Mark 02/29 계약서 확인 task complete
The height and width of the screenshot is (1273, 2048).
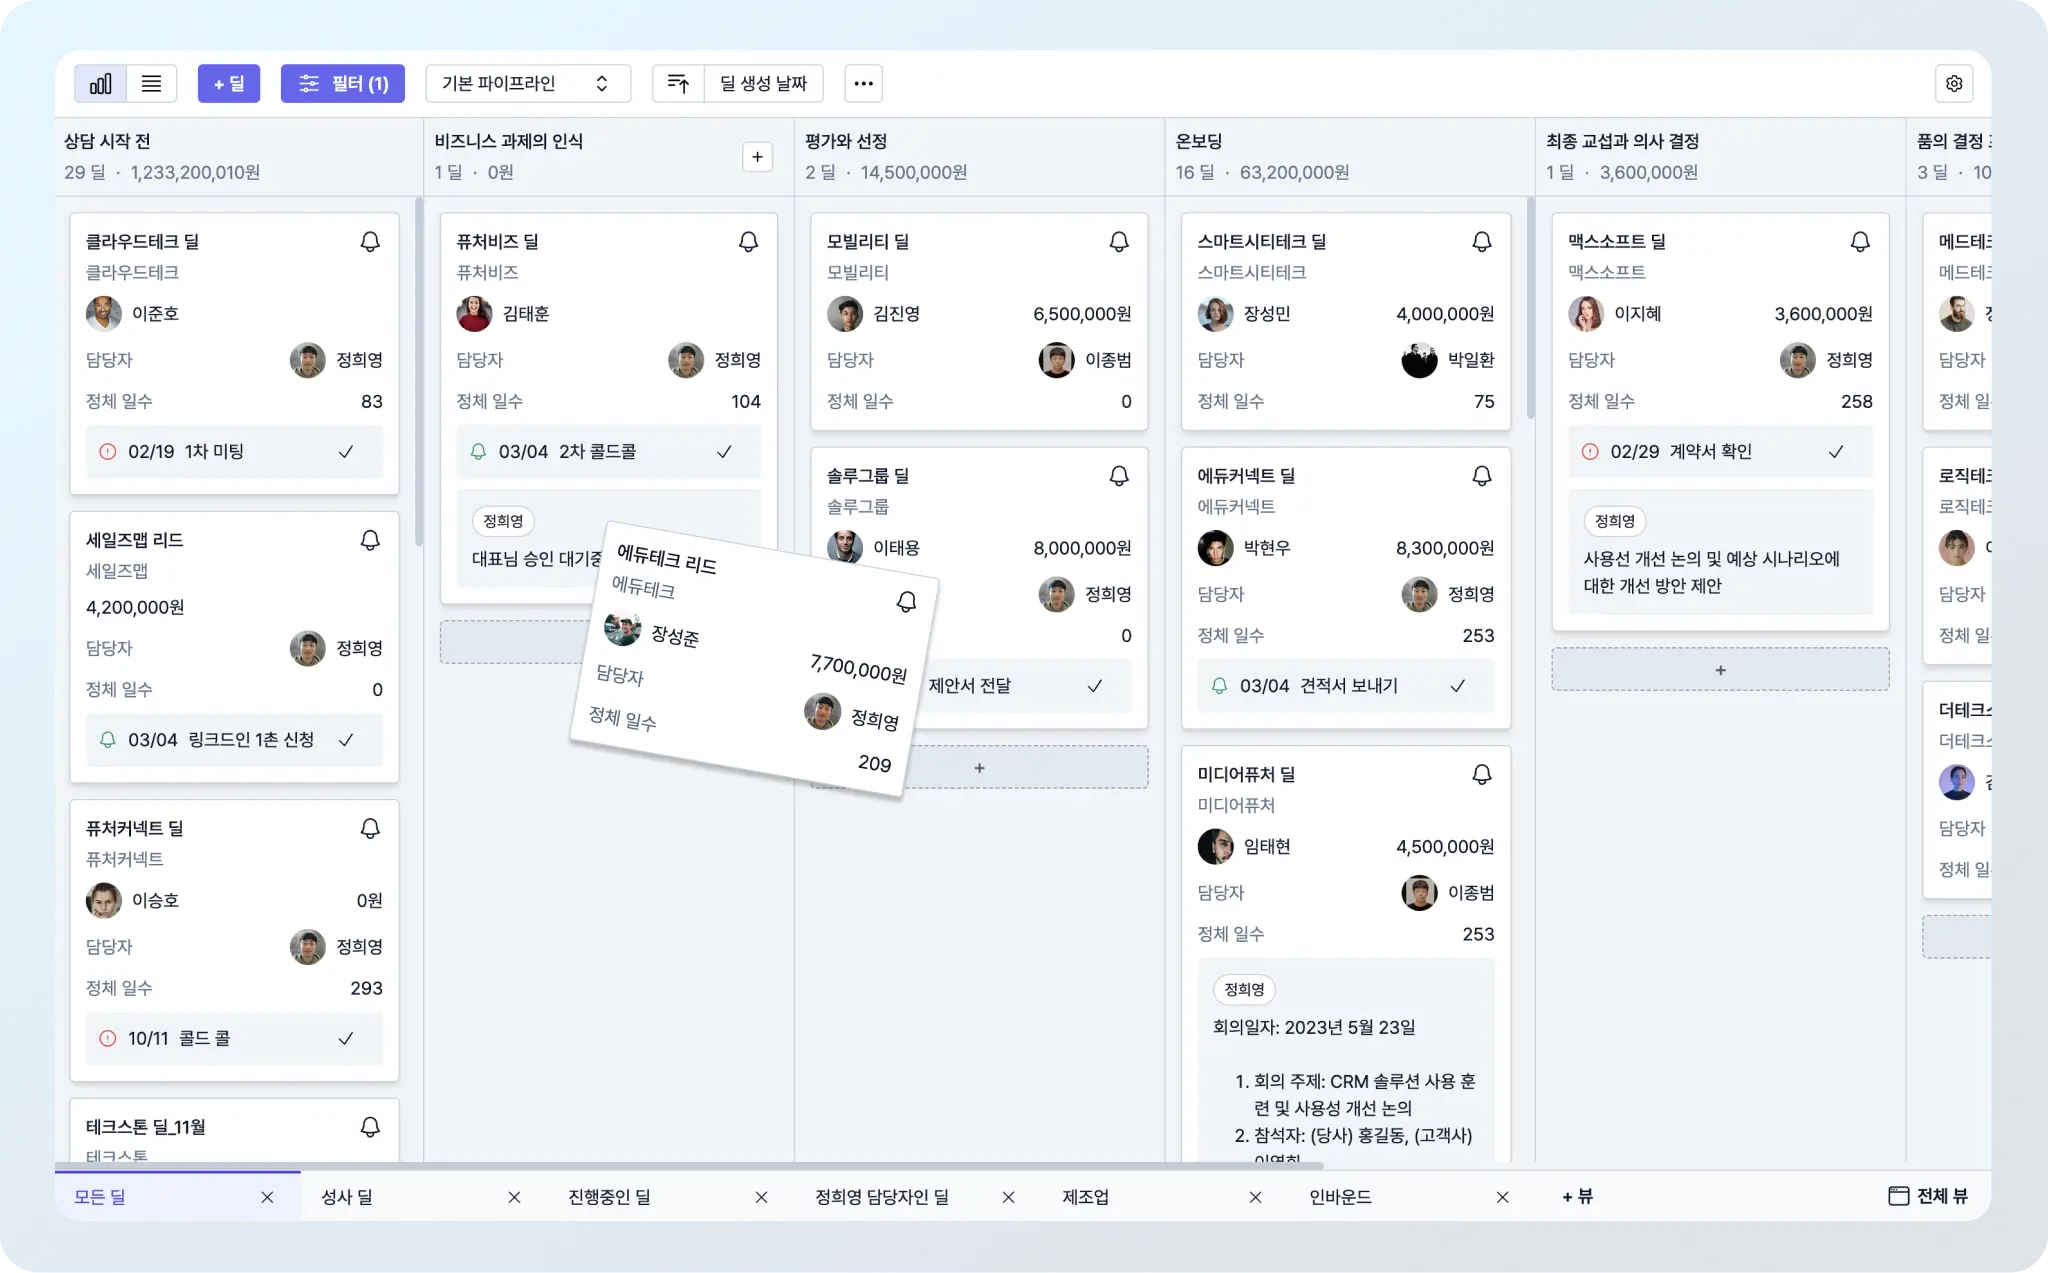pyautogui.click(x=1836, y=452)
